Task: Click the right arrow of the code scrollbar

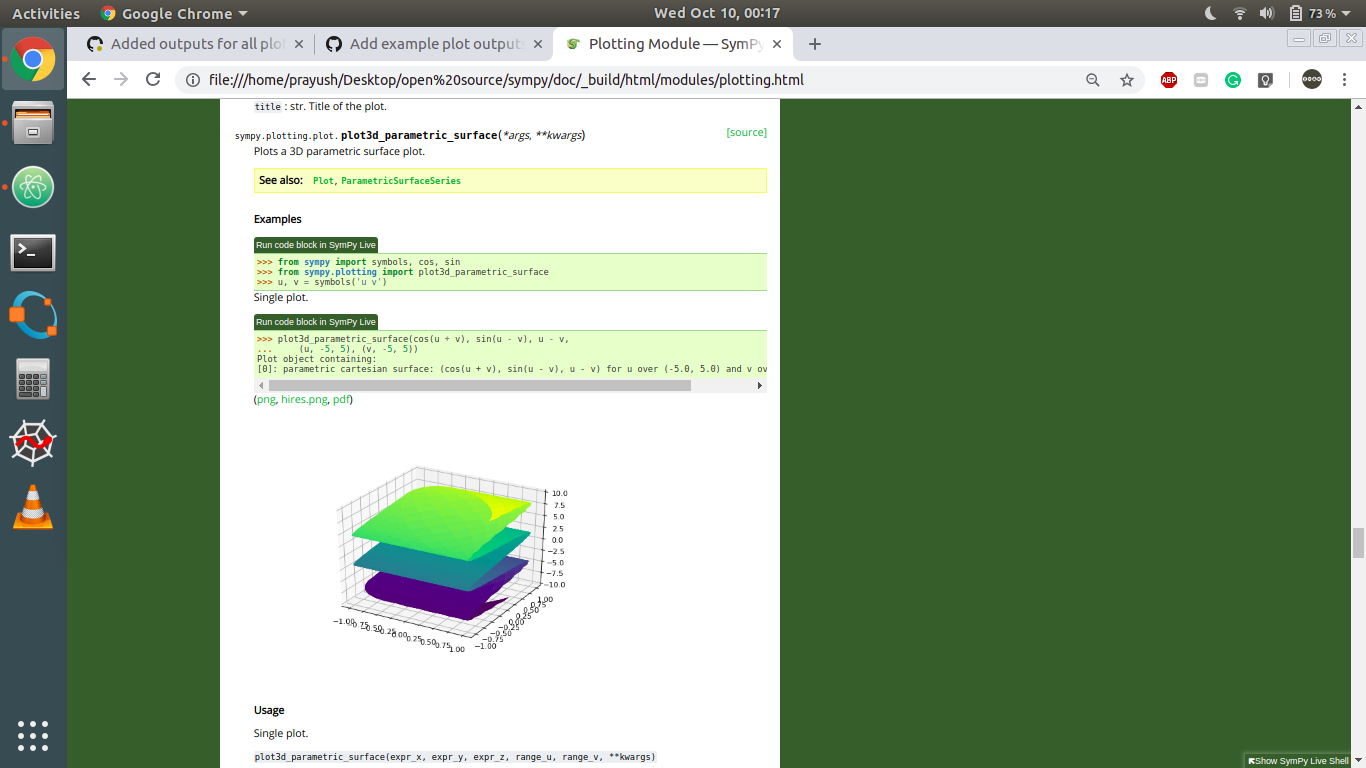Action: (x=759, y=385)
